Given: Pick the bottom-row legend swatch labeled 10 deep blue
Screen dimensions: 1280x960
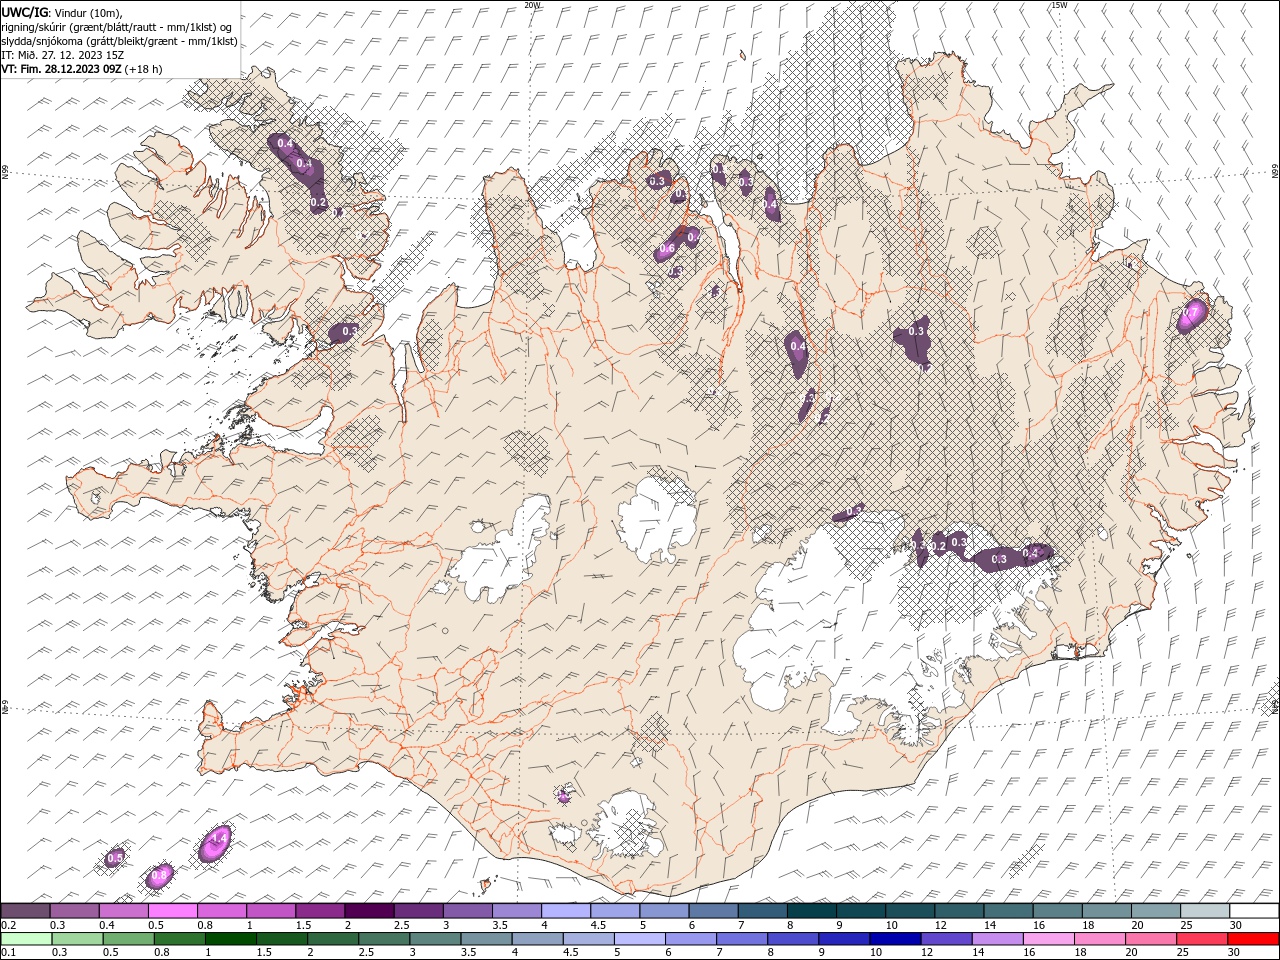Looking at the screenshot, I should point(894,939).
